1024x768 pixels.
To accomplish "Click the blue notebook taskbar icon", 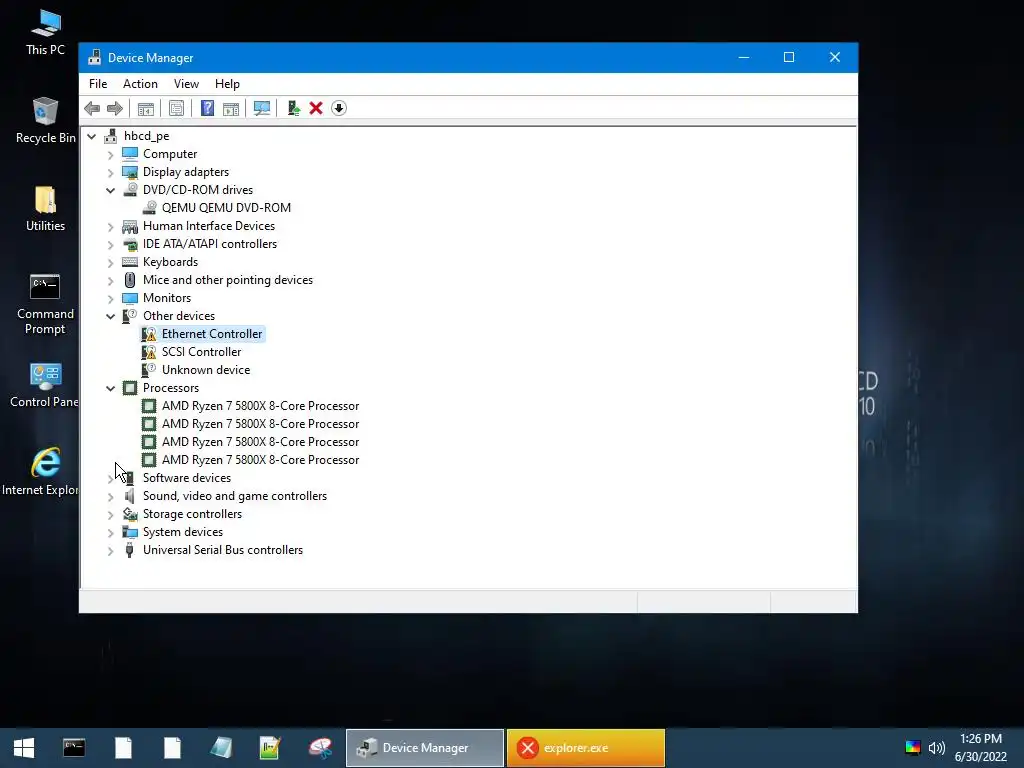I will click(221, 748).
